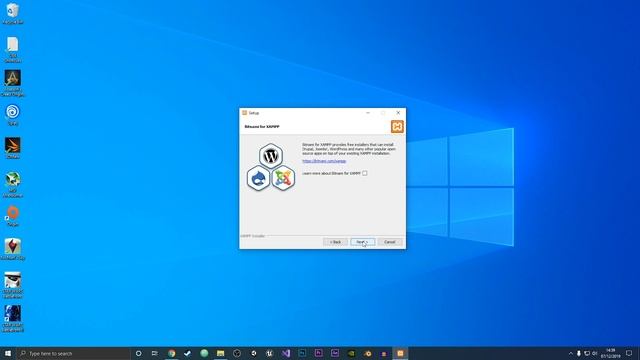Tick the Learn more about Bitnami checkbox
The width and height of the screenshot is (640, 360).
coord(364,173)
